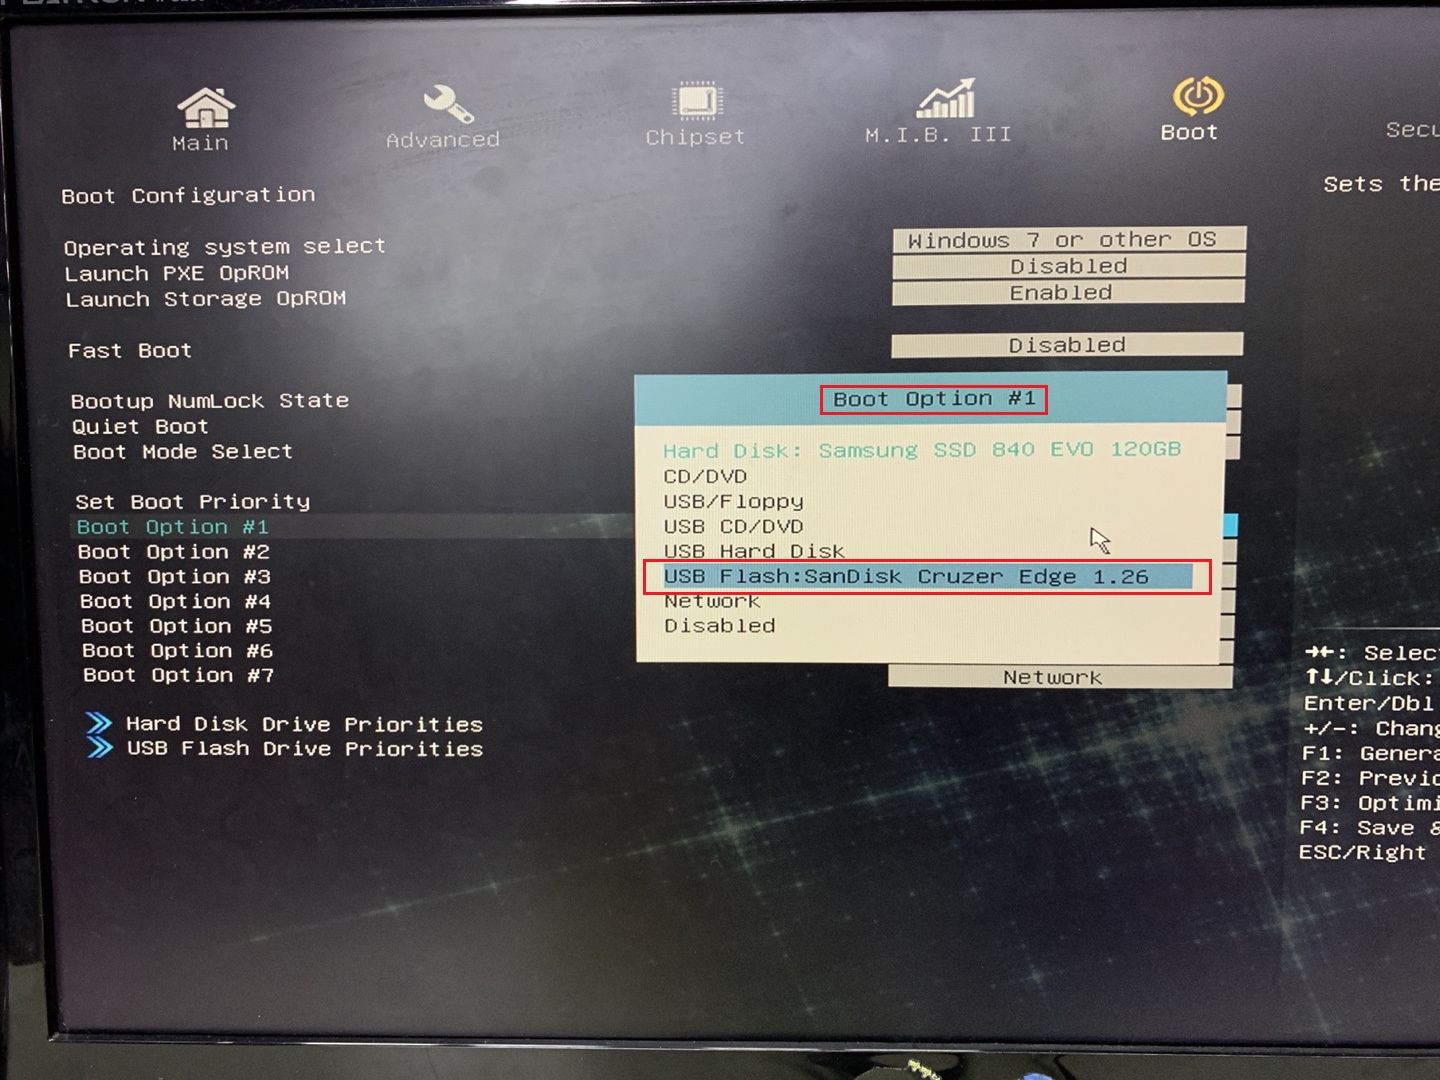Click arrow icon beside Hard Disk Drive Priorities
This screenshot has width=1440, height=1080.
pos(99,723)
